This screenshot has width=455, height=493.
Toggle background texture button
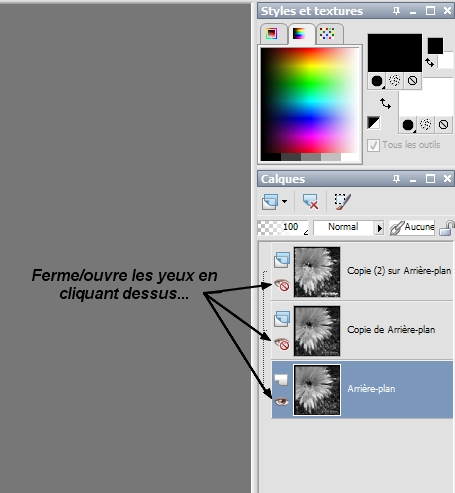pyautogui.click(x=426, y=125)
